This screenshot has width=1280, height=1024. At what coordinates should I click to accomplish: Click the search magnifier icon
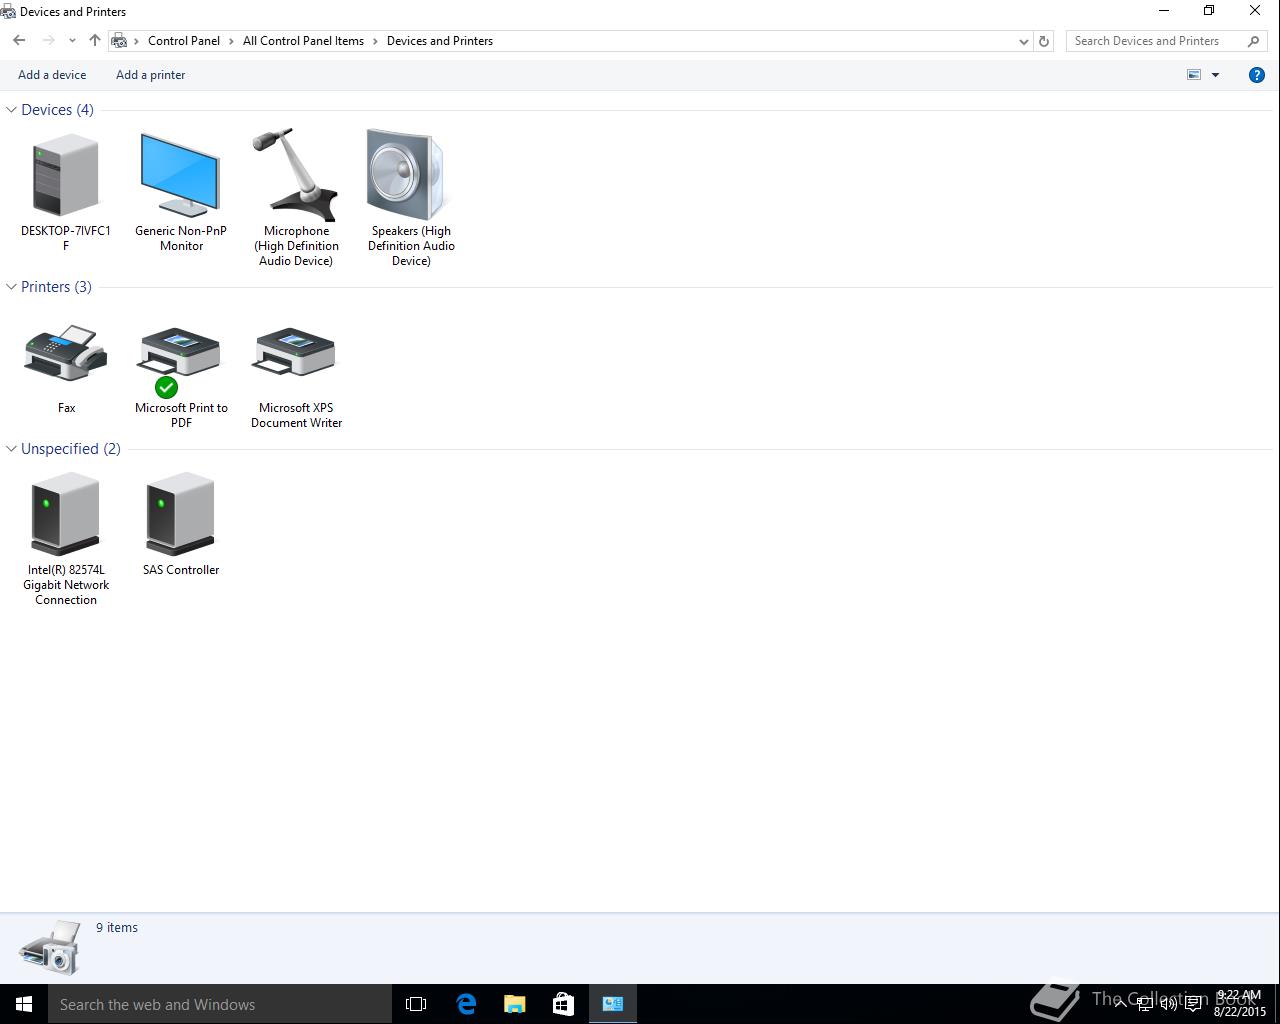click(1253, 41)
